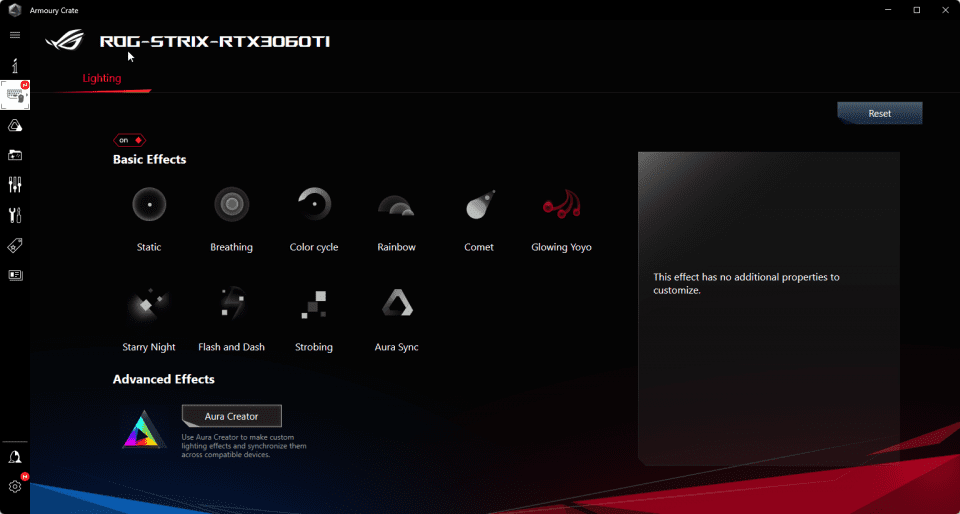
Task: Open the hamburger menu in the sidebar
Action: click(15, 35)
